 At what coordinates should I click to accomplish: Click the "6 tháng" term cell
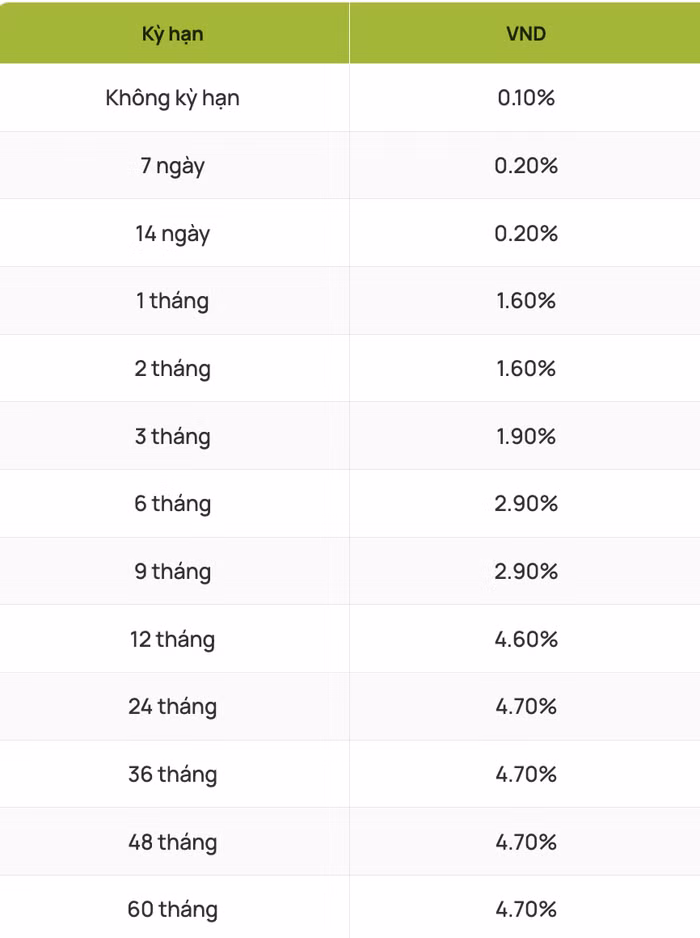(x=172, y=503)
